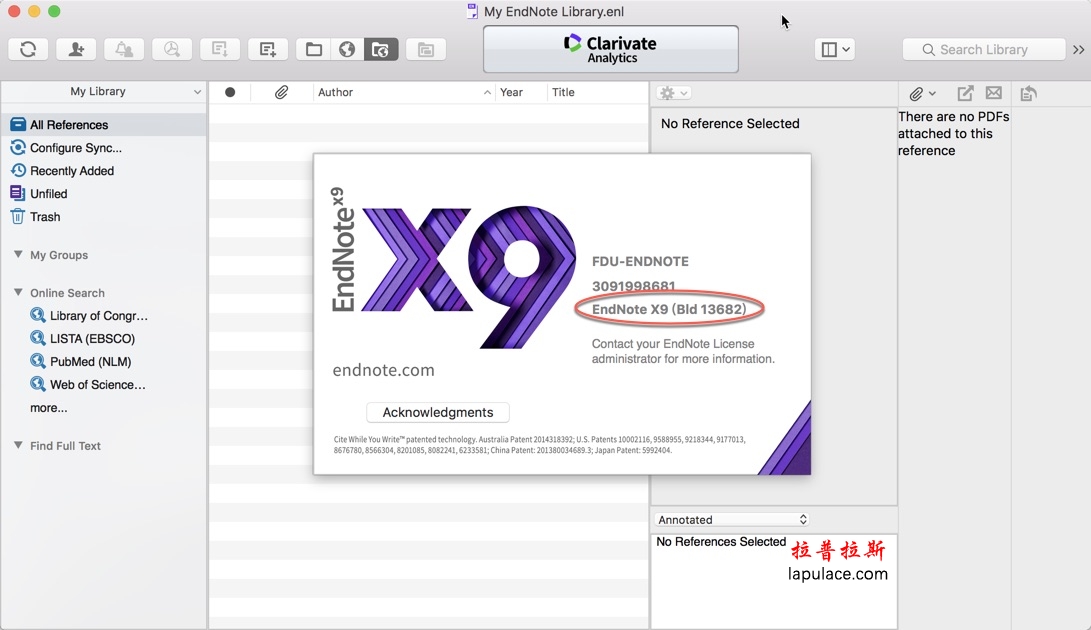
Task: Click the Sync Library toolbar icon
Action: [x=29, y=49]
